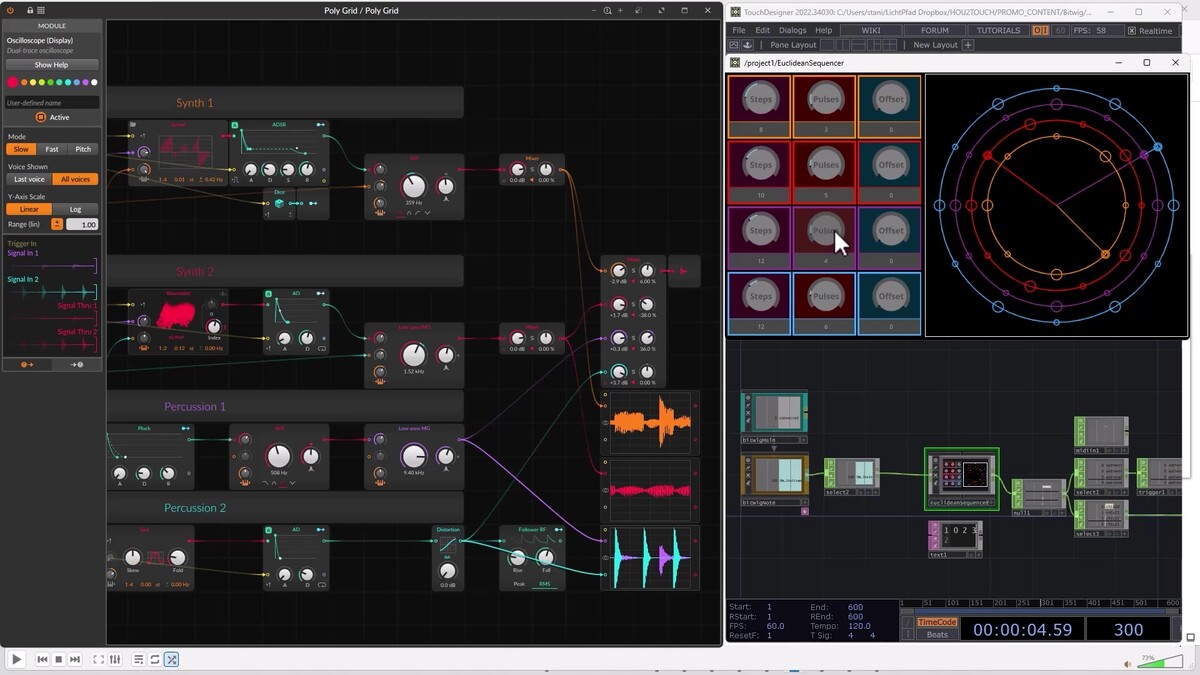1200x675 pixels.
Task: Click the Show Help button
Action: [51, 65]
